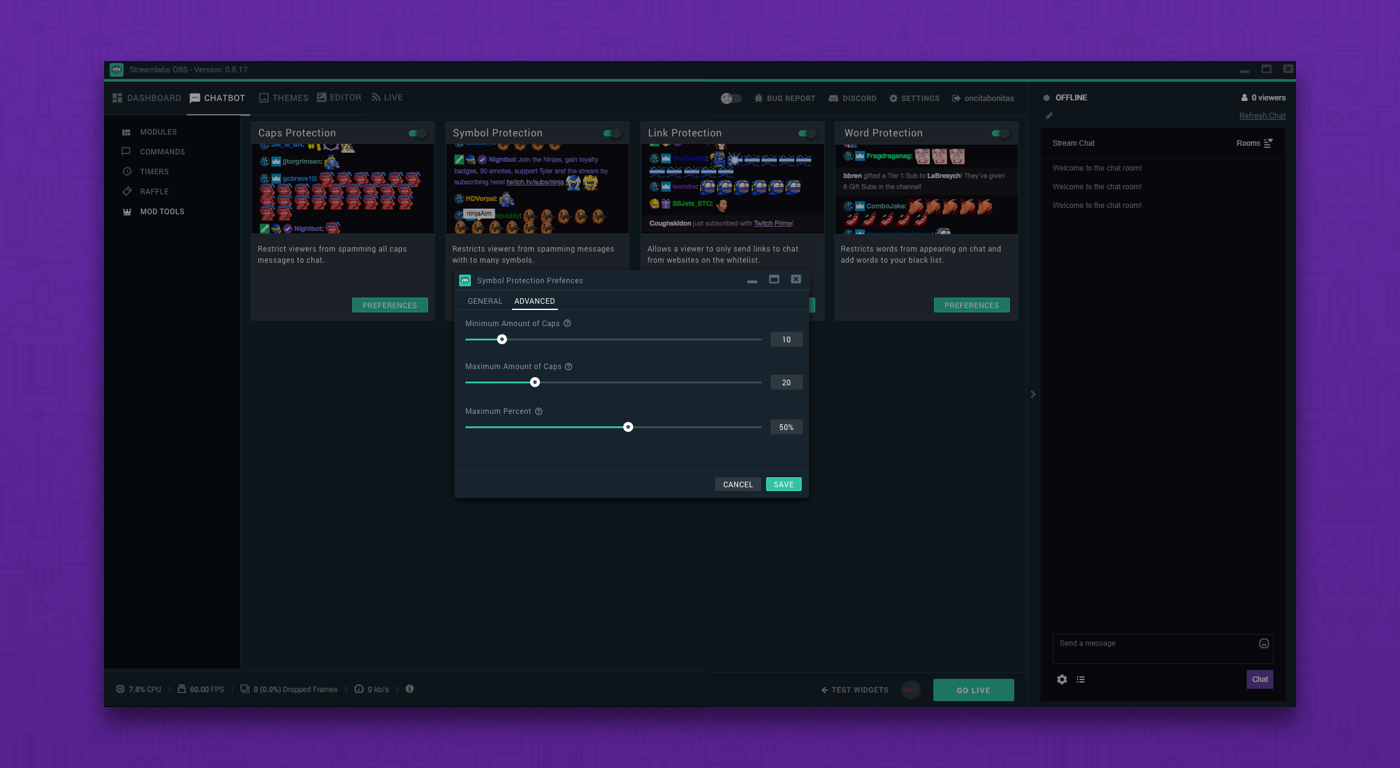Click Link Protection chat preview thumbnail
Viewport: 1400px width, 768px height.
click(x=732, y=189)
